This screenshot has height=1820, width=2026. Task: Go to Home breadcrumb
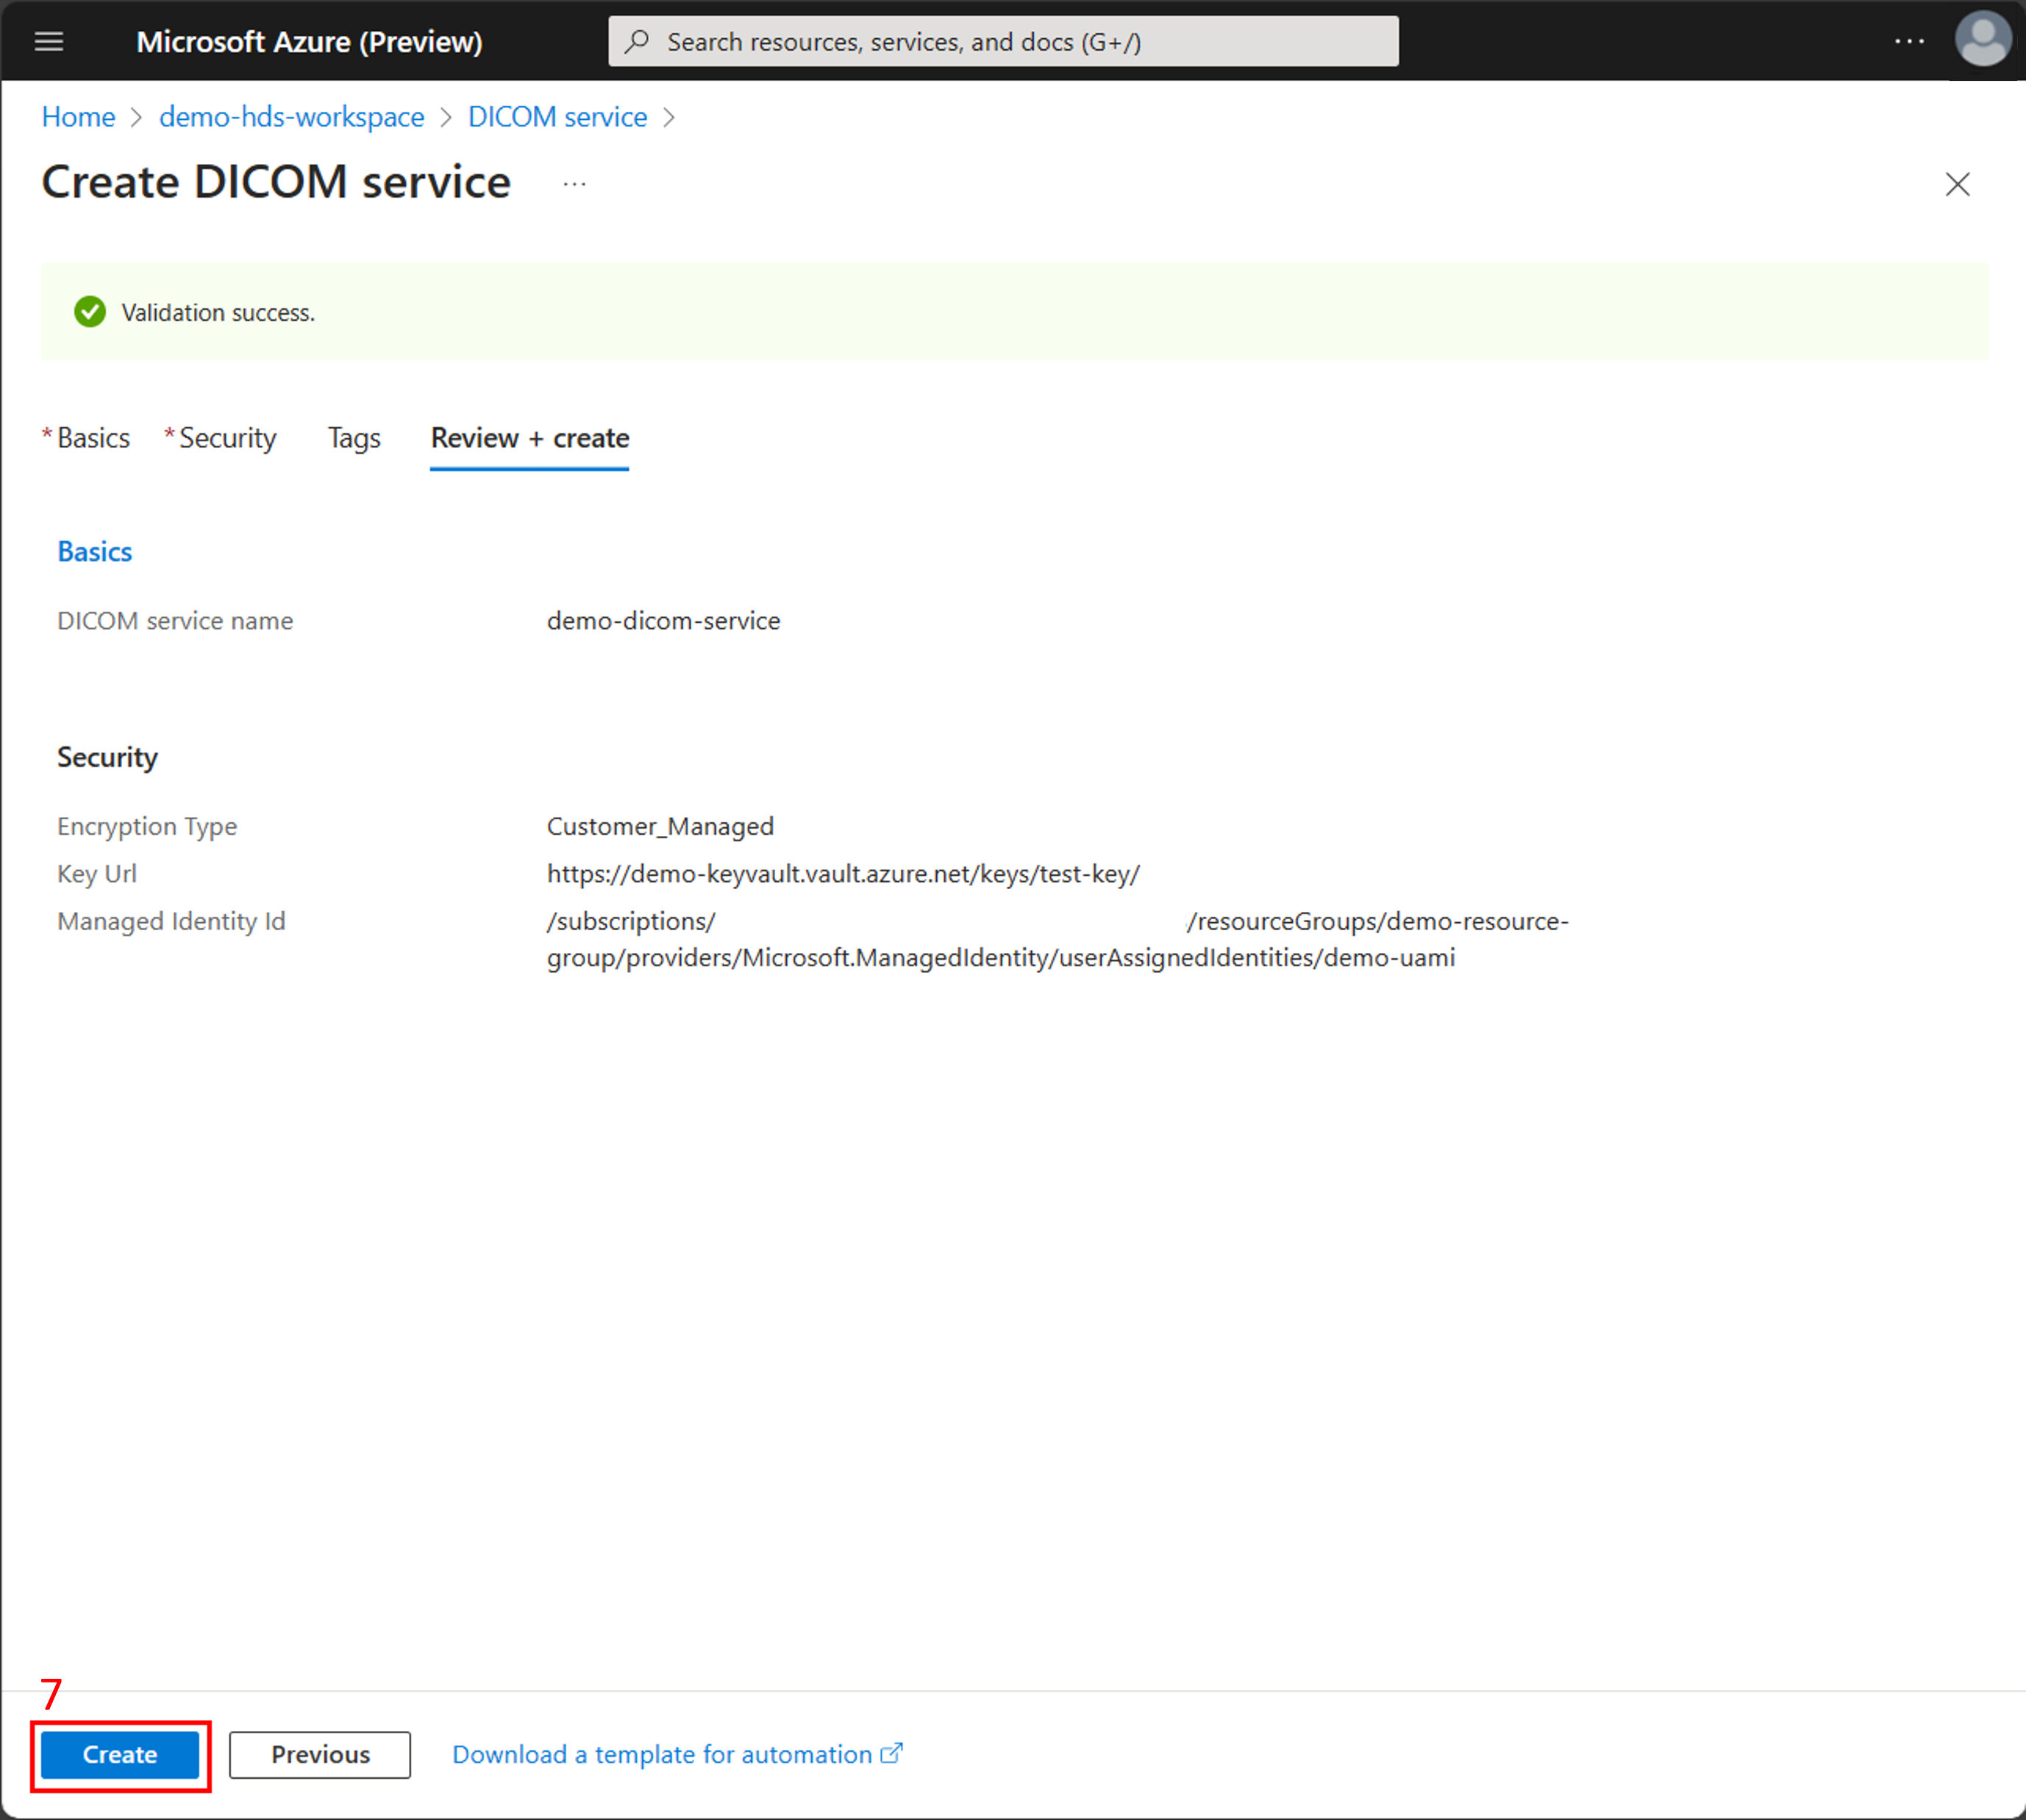[x=78, y=117]
